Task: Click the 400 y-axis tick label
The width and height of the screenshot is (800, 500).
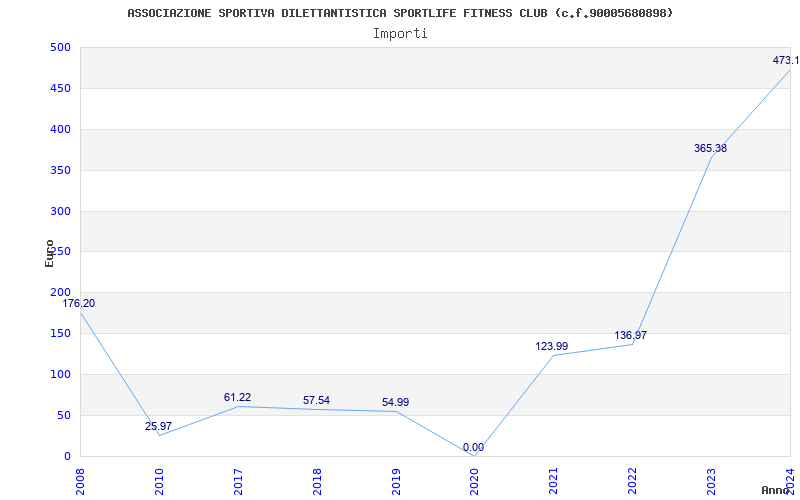Action: [x=60, y=130]
